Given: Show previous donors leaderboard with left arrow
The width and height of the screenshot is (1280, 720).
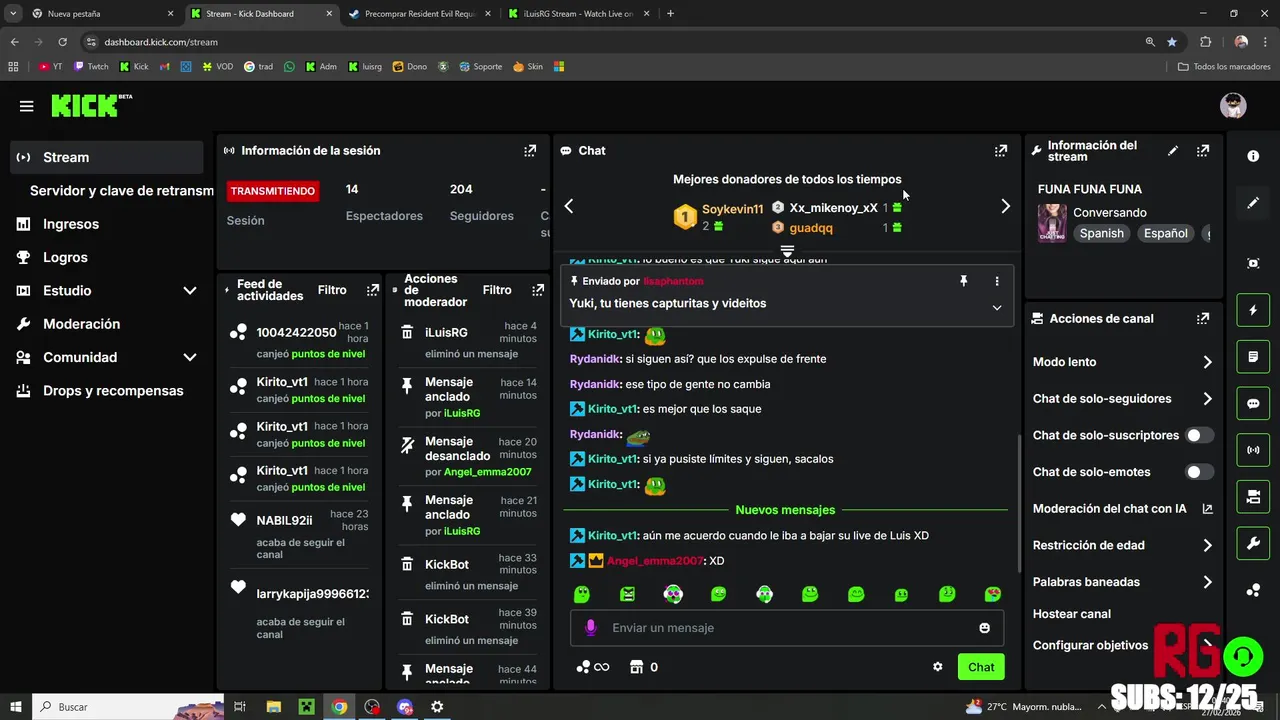Looking at the screenshot, I should (569, 206).
